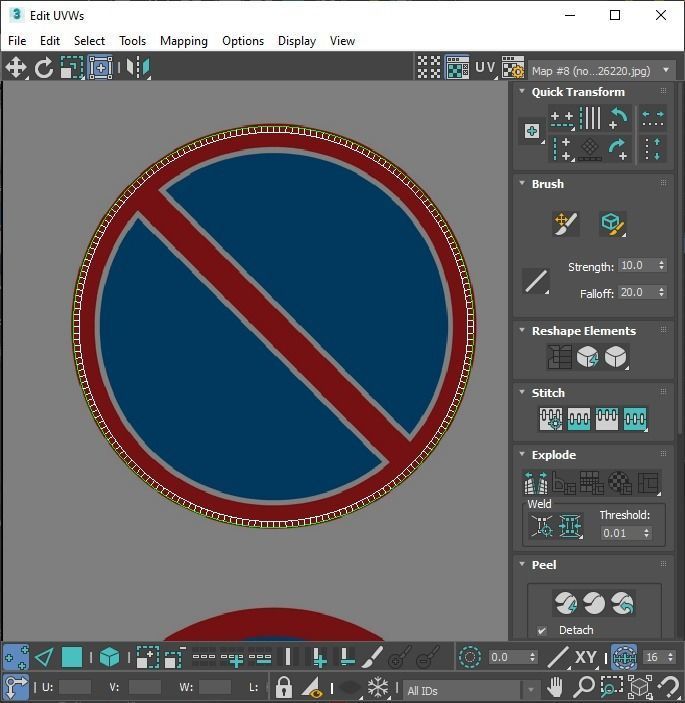Open the Mapping menu
Image resolution: width=685 pixels, height=703 pixels.
click(184, 41)
